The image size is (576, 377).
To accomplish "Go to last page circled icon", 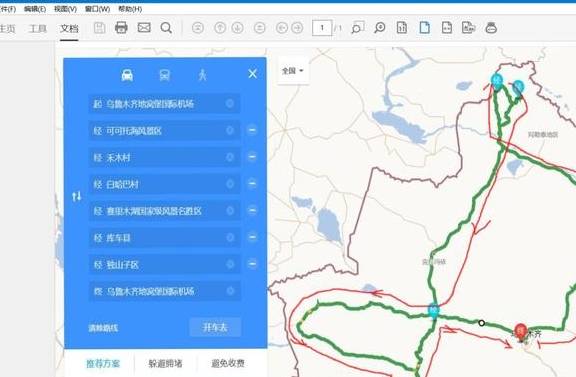I will (260, 28).
